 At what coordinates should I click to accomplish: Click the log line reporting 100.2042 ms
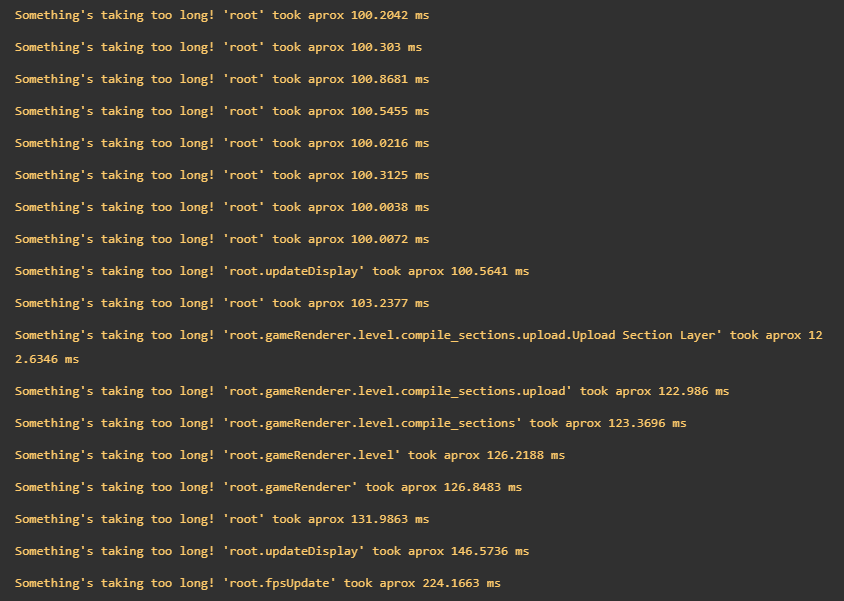(x=221, y=15)
